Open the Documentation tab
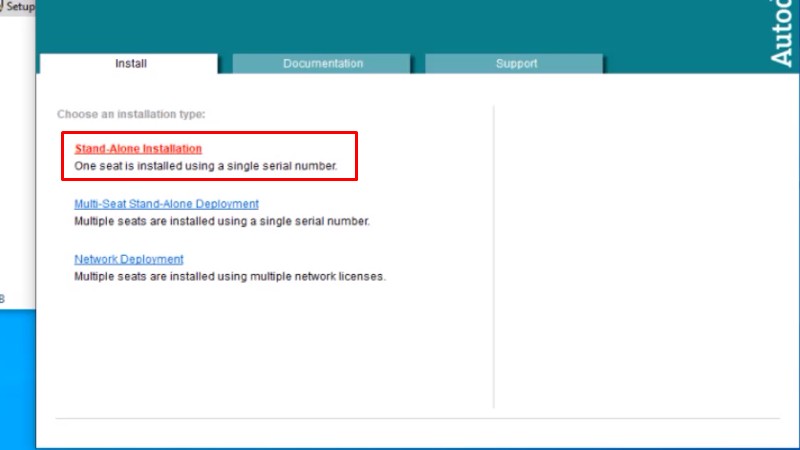 [323, 64]
